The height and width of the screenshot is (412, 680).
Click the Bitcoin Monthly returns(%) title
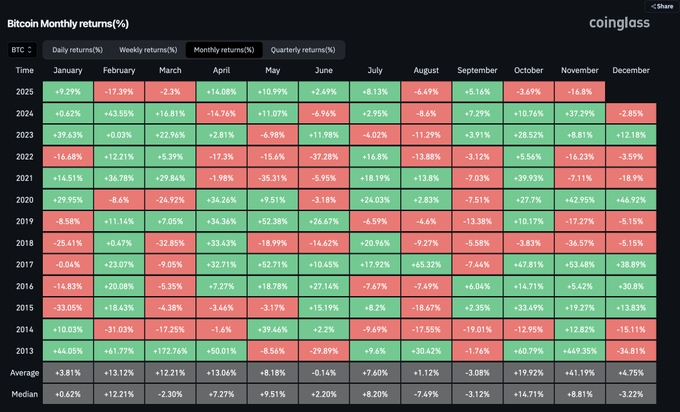(68, 22)
